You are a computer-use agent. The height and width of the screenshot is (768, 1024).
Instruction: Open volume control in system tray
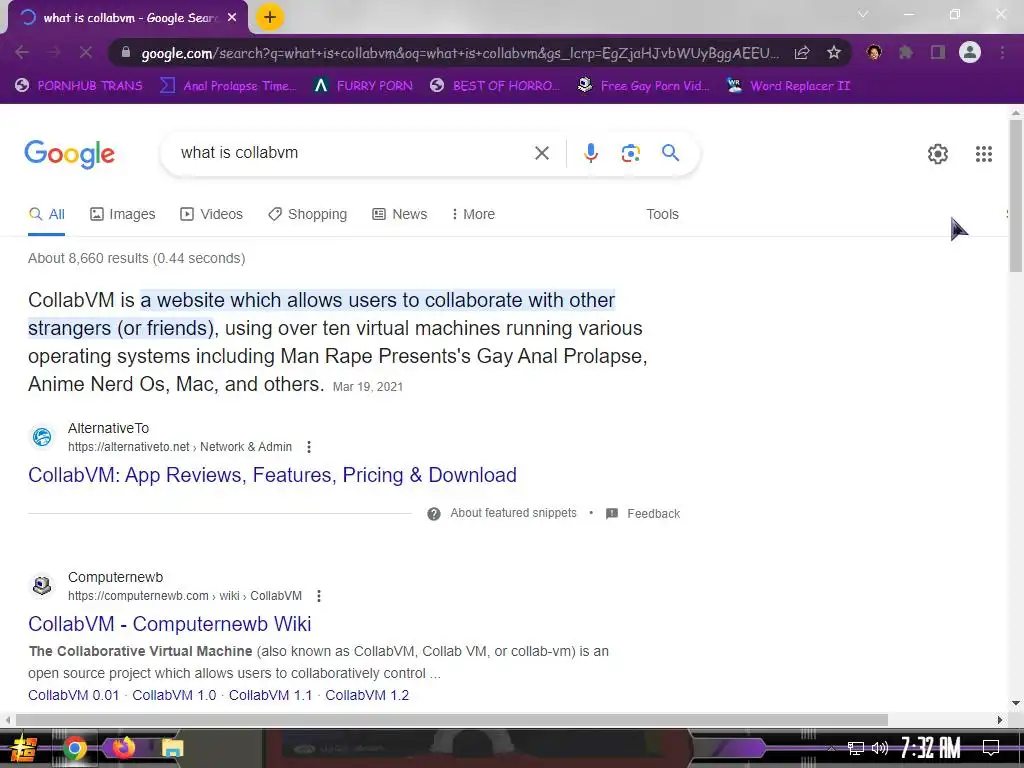(880, 748)
